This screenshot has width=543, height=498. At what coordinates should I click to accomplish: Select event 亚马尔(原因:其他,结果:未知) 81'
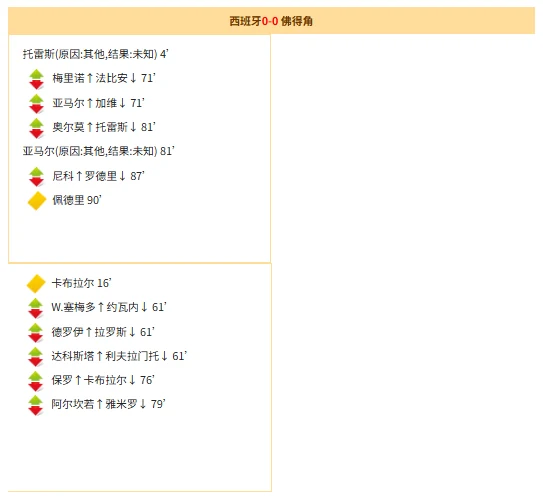pyautogui.click(x=99, y=151)
